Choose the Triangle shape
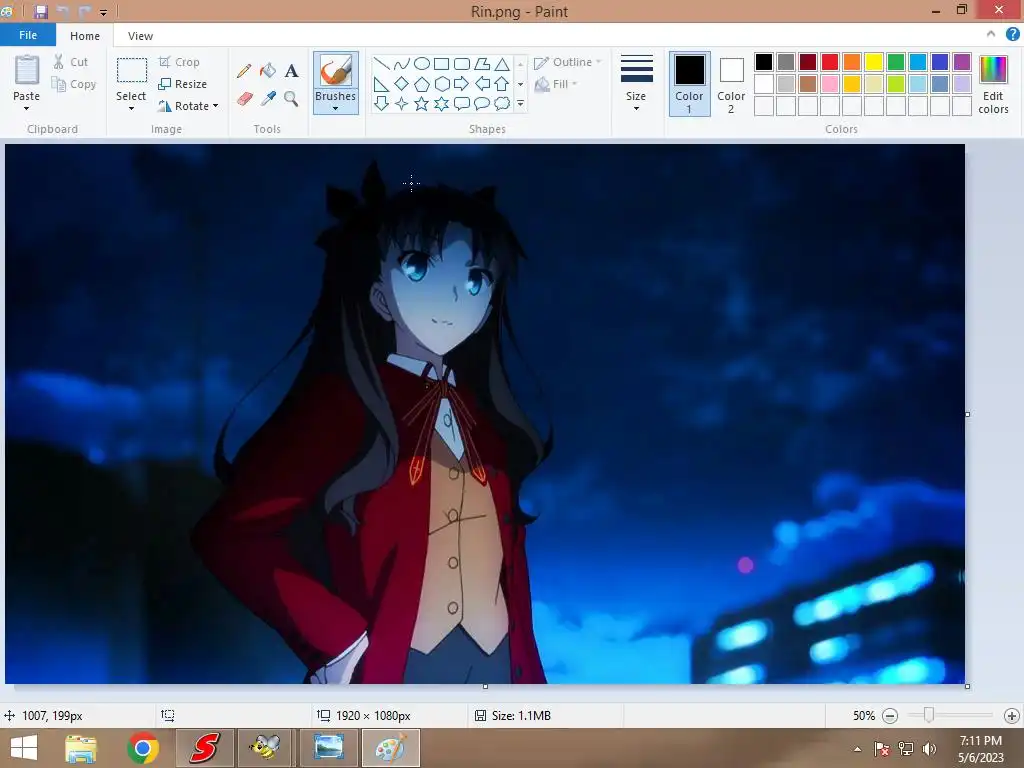The image size is (1024, 768). 502,63
